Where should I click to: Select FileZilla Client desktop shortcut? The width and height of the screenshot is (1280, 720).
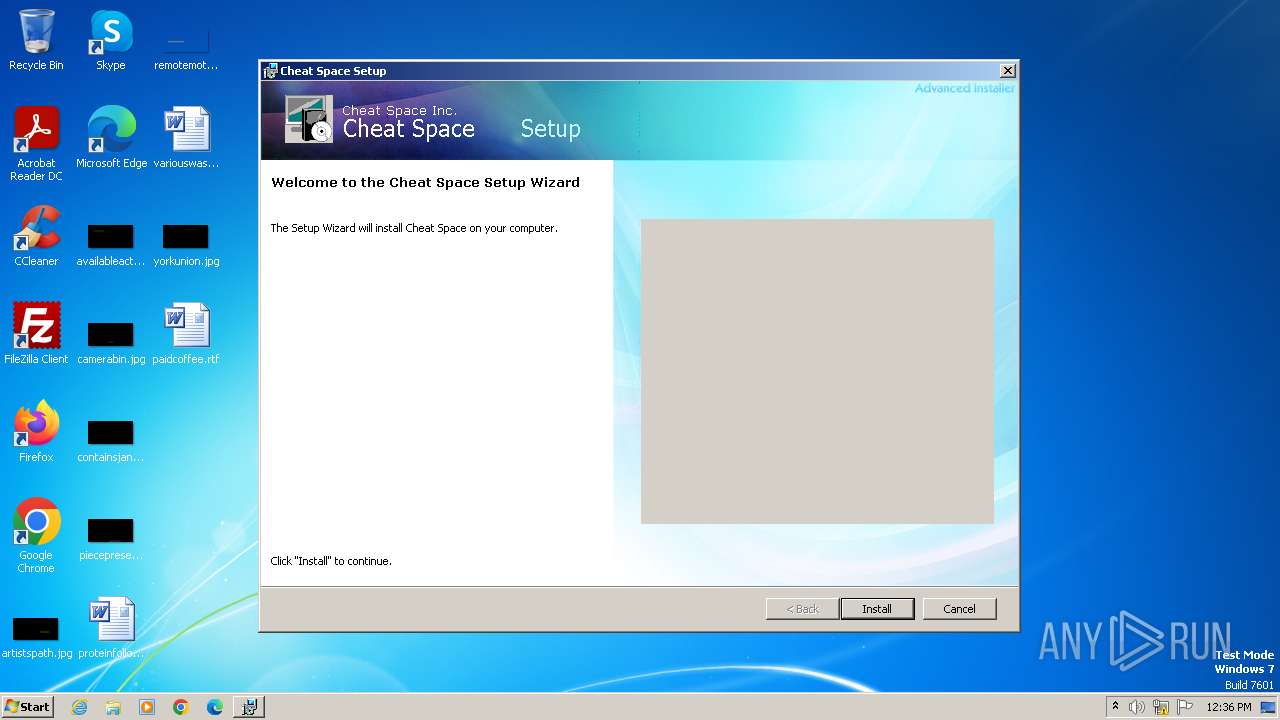tap(36, 334)
